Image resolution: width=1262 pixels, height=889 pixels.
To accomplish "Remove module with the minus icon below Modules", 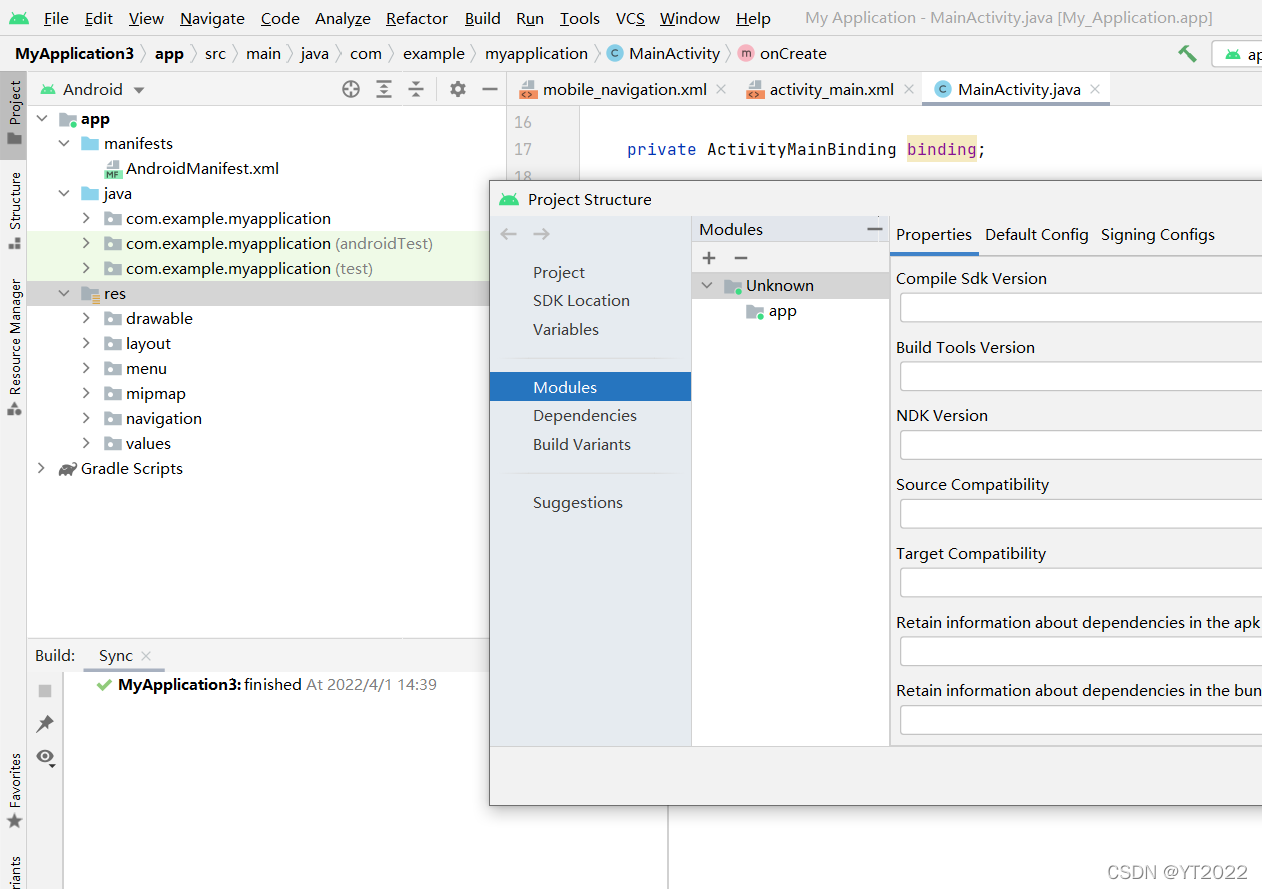I will pos(741,258).
